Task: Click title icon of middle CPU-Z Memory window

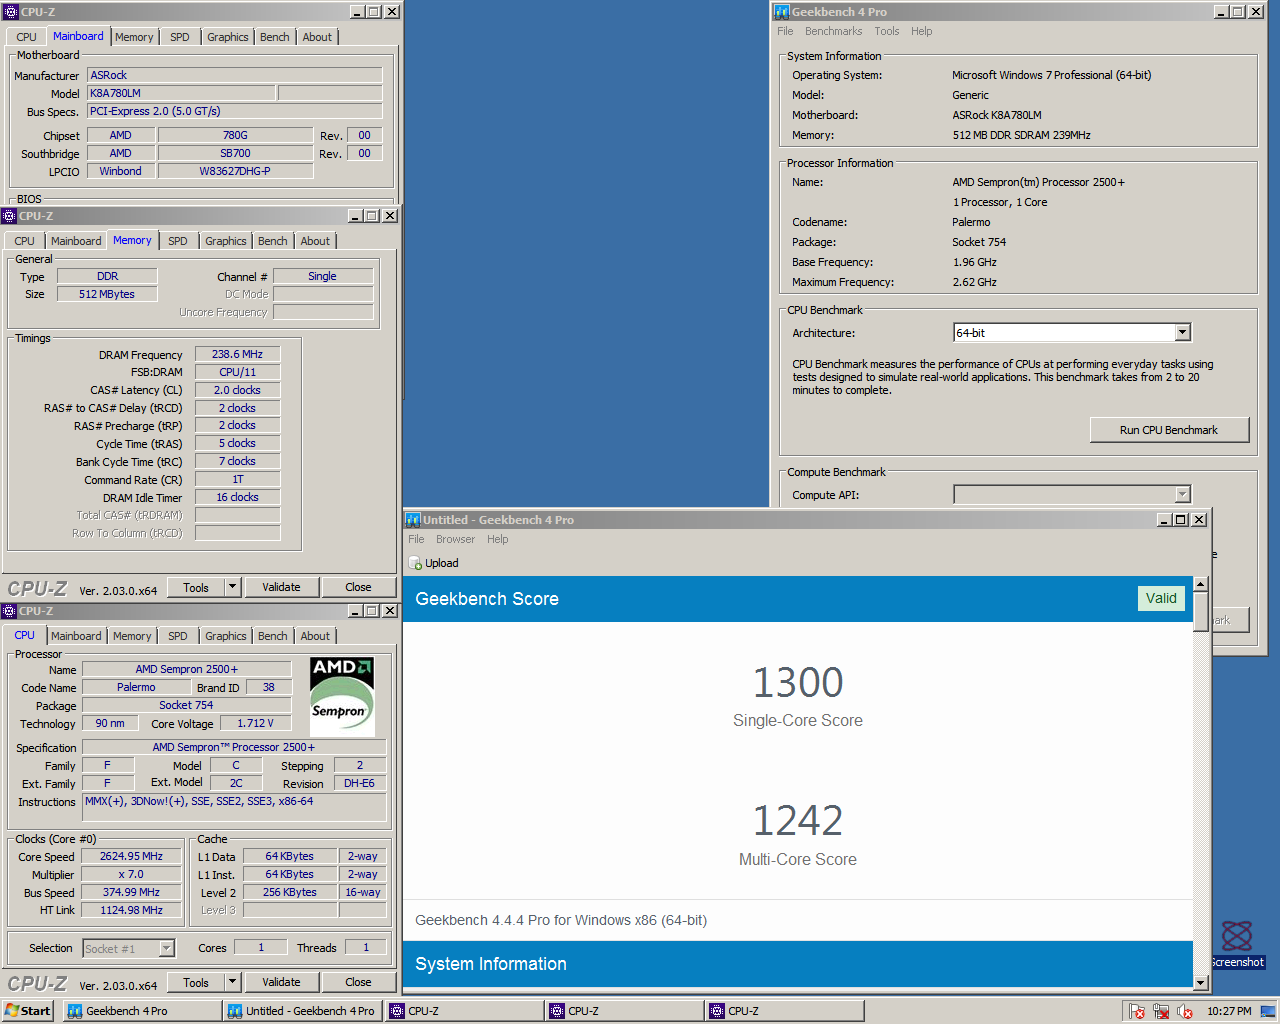Action: (x=10, y=216)
